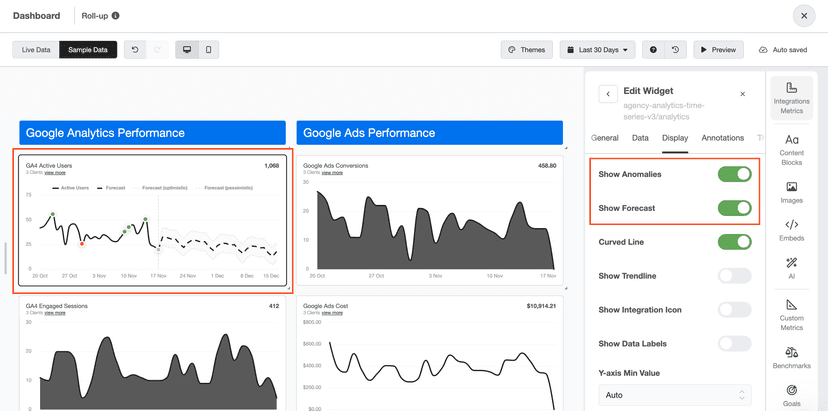This screenshot has height=411, width=828.
Task: Click the Roll-up info icon
Action: click(x=116, y=16)
